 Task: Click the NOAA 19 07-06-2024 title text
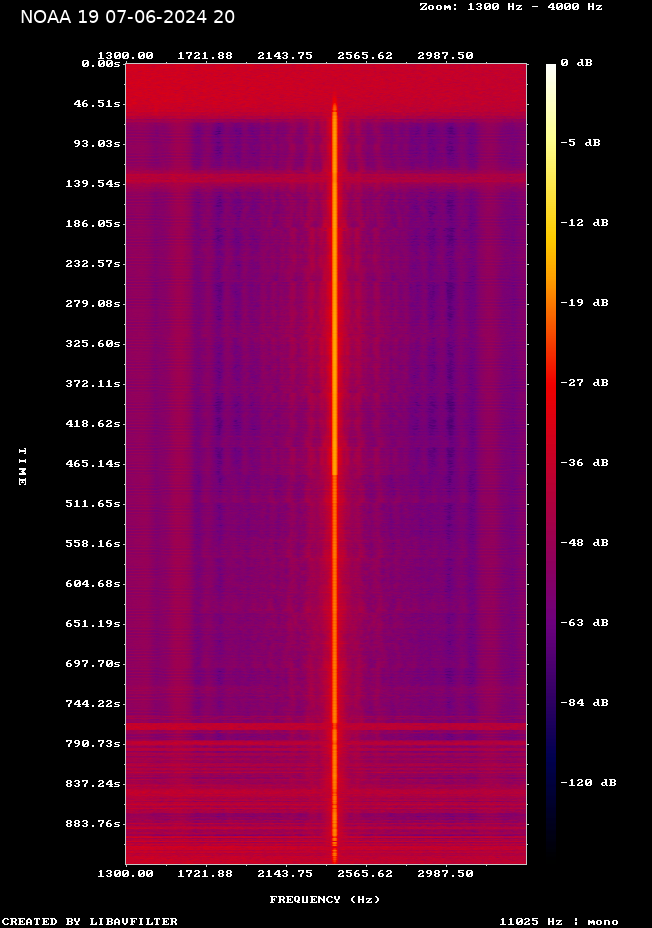(x=127, y=17)
